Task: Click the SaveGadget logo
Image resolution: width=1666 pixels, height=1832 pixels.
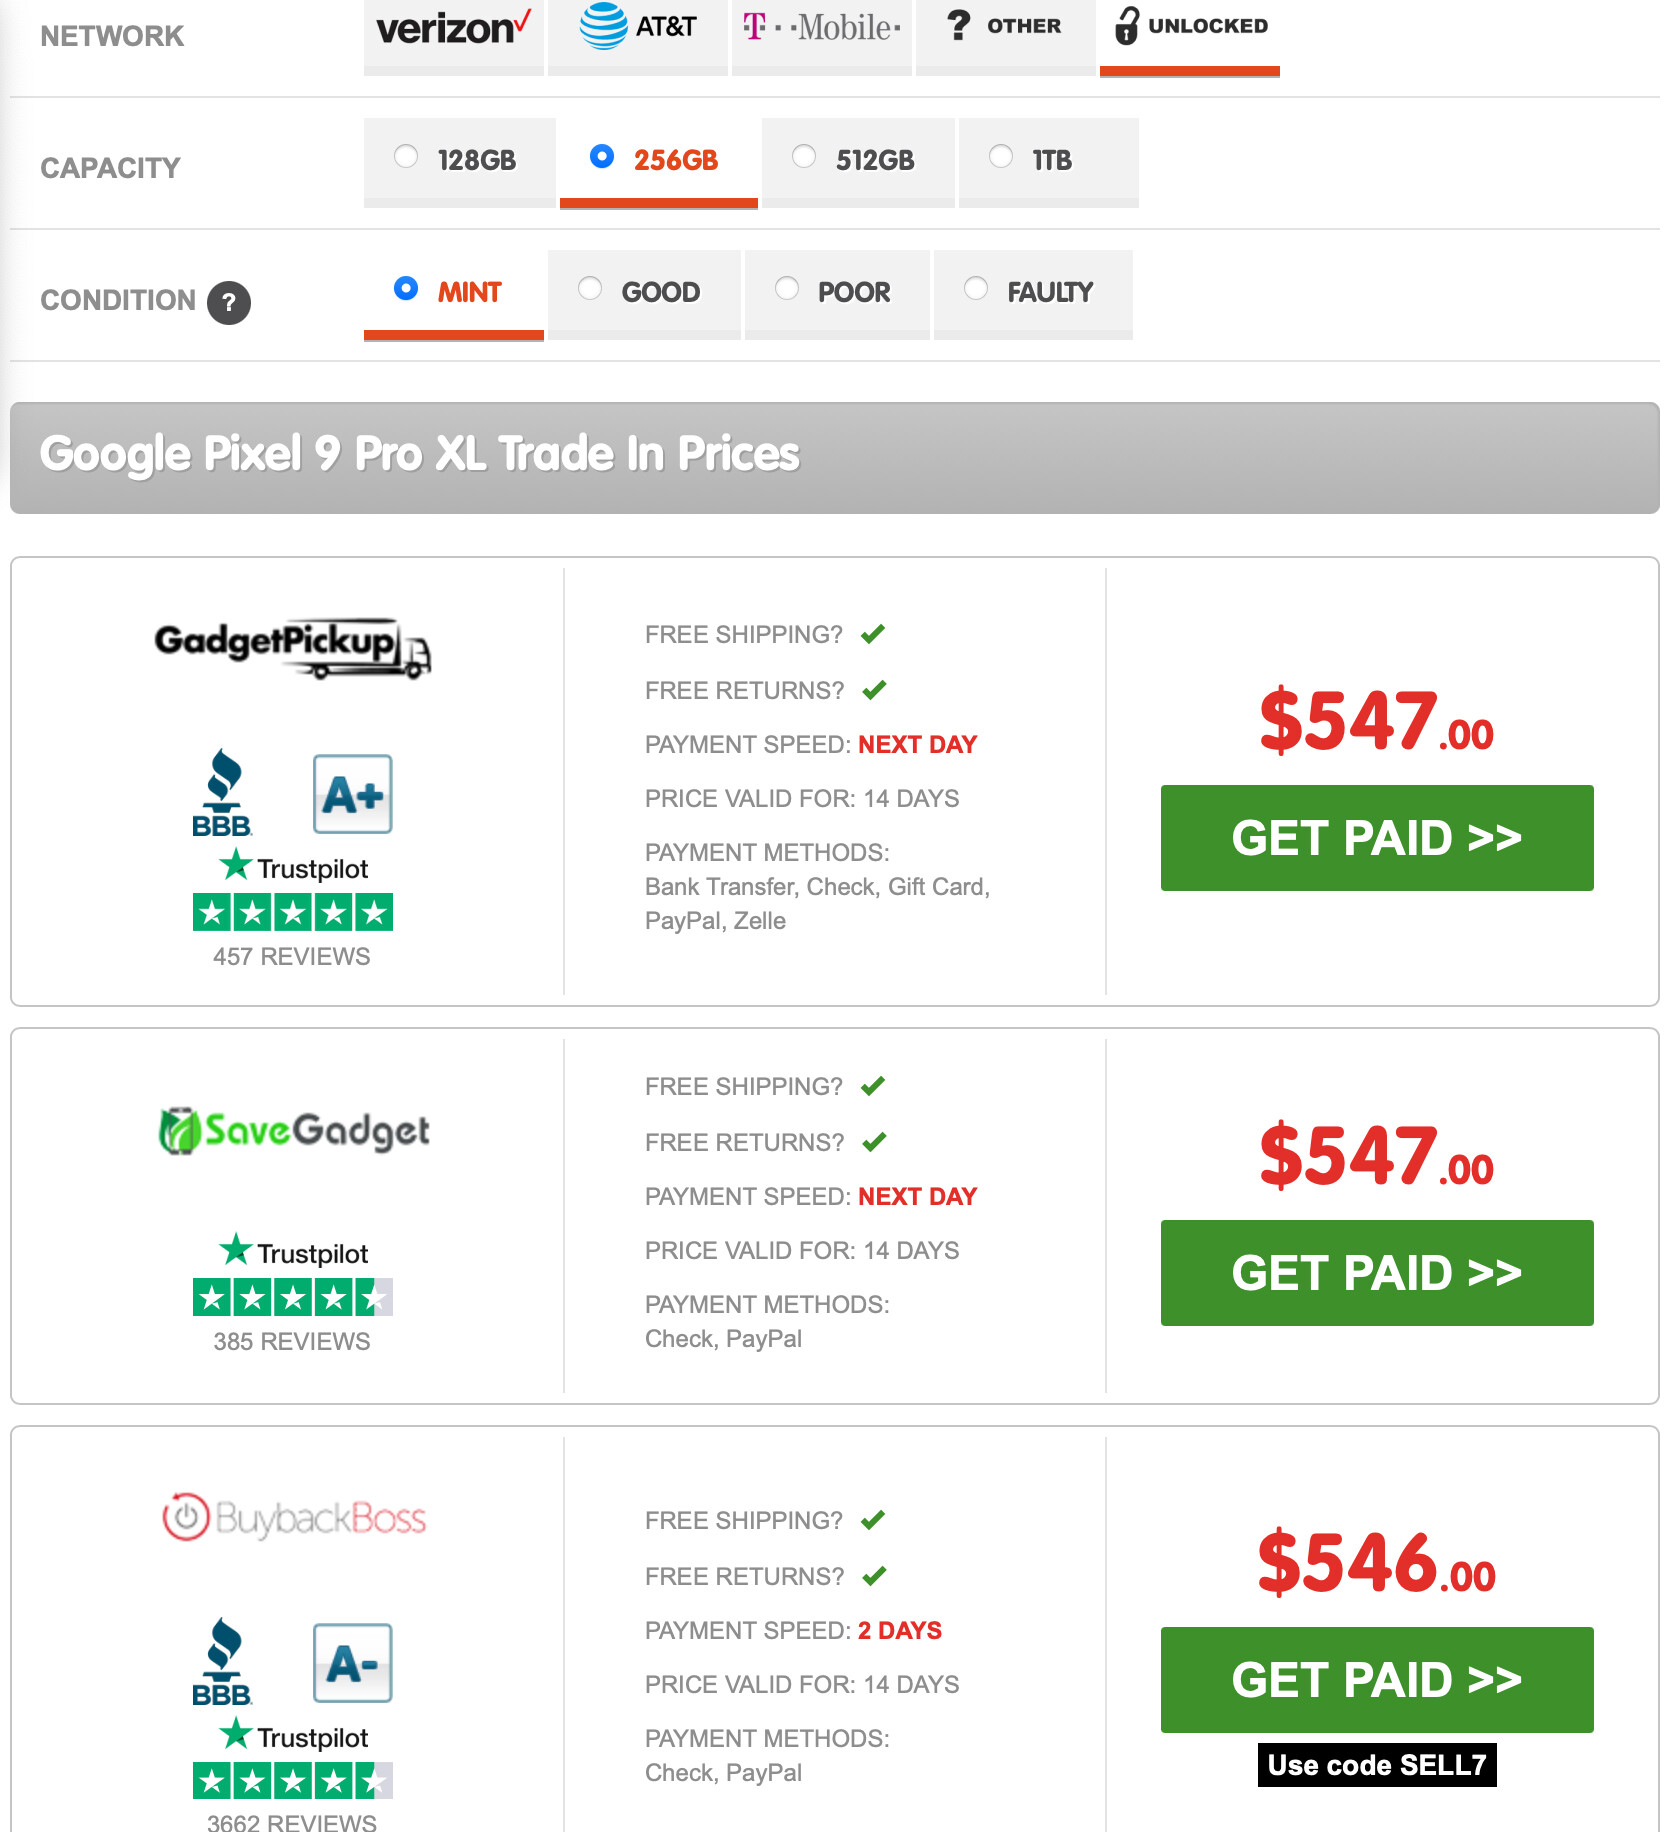Action: click(294, 1131)
